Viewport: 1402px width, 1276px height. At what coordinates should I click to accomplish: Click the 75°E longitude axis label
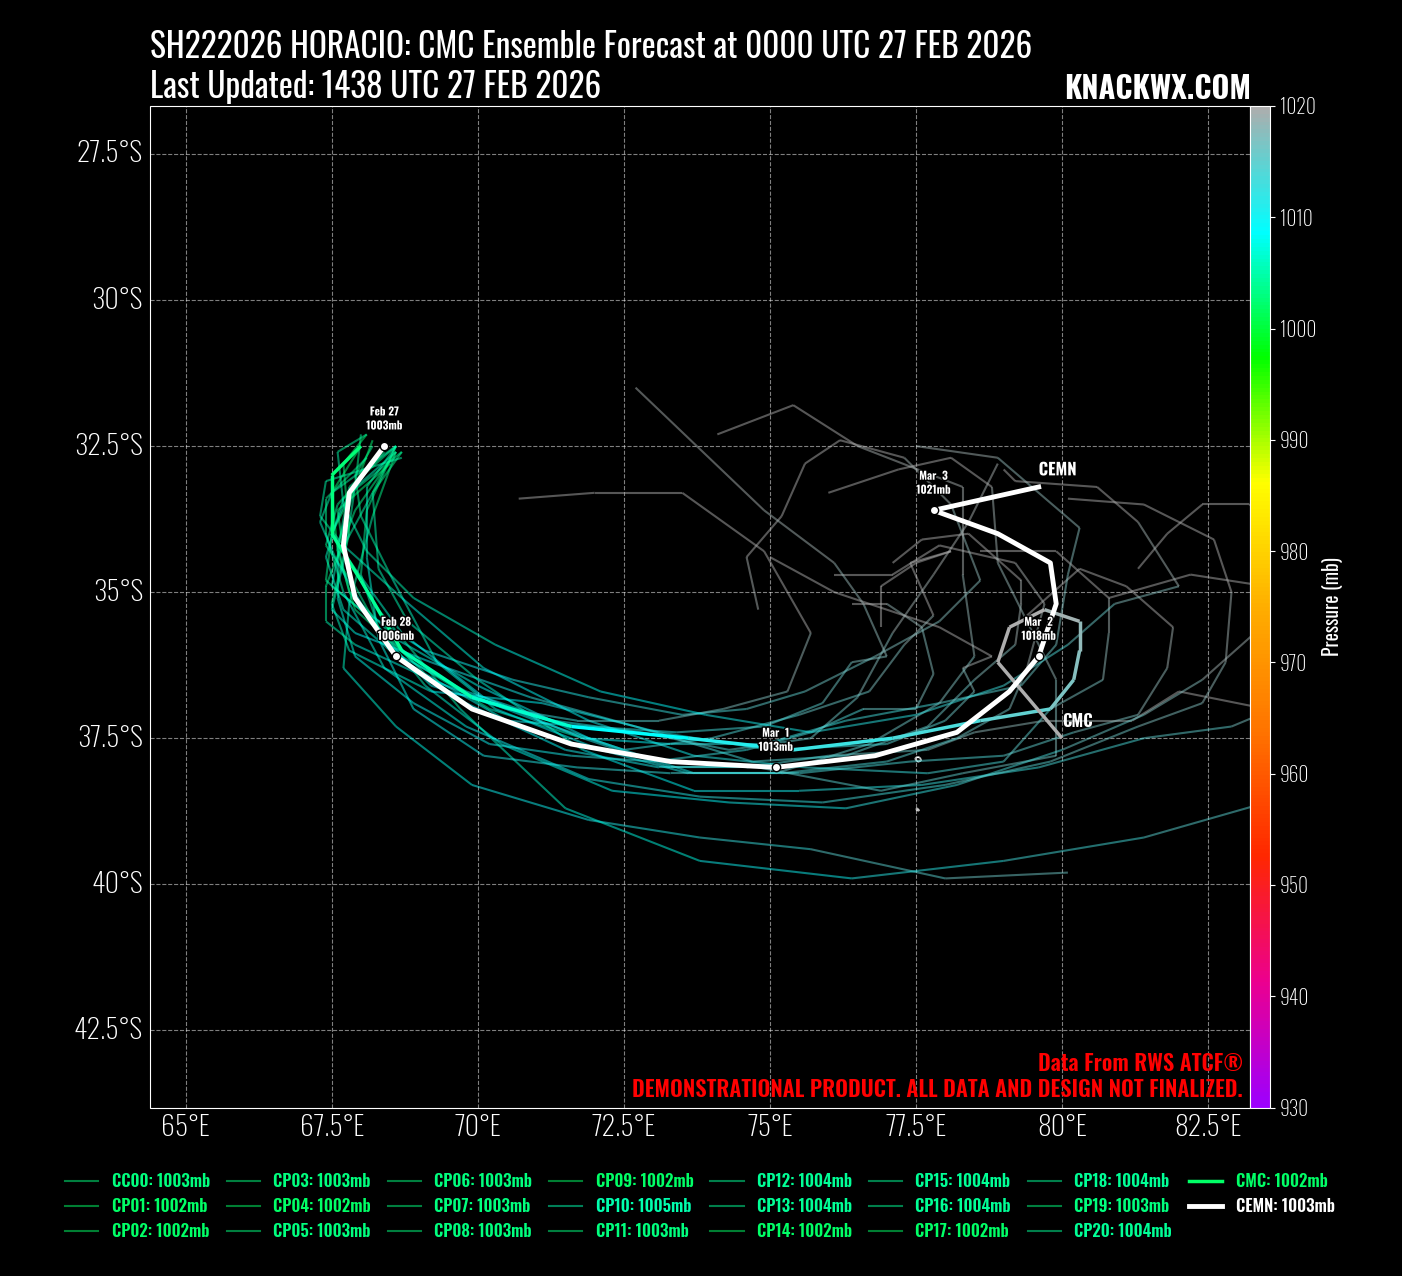(x=770, y=1126)
